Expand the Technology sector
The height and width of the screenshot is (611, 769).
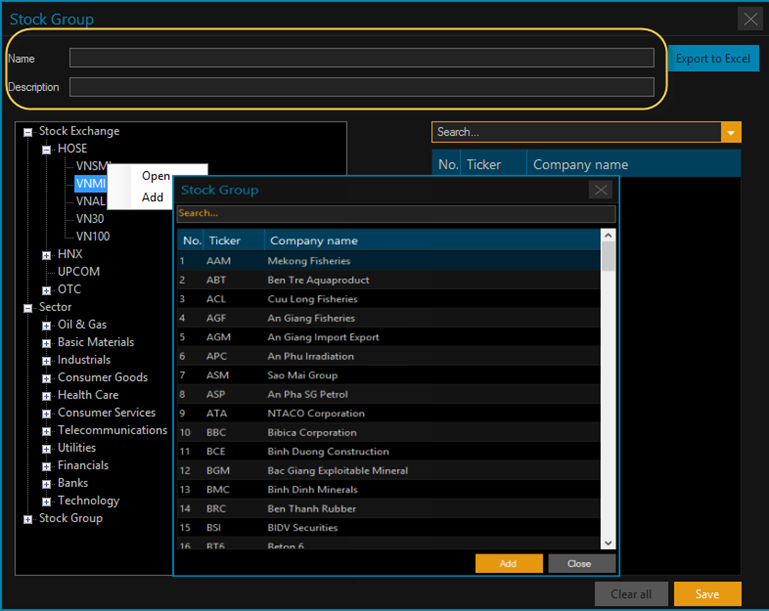click(47, 502)
